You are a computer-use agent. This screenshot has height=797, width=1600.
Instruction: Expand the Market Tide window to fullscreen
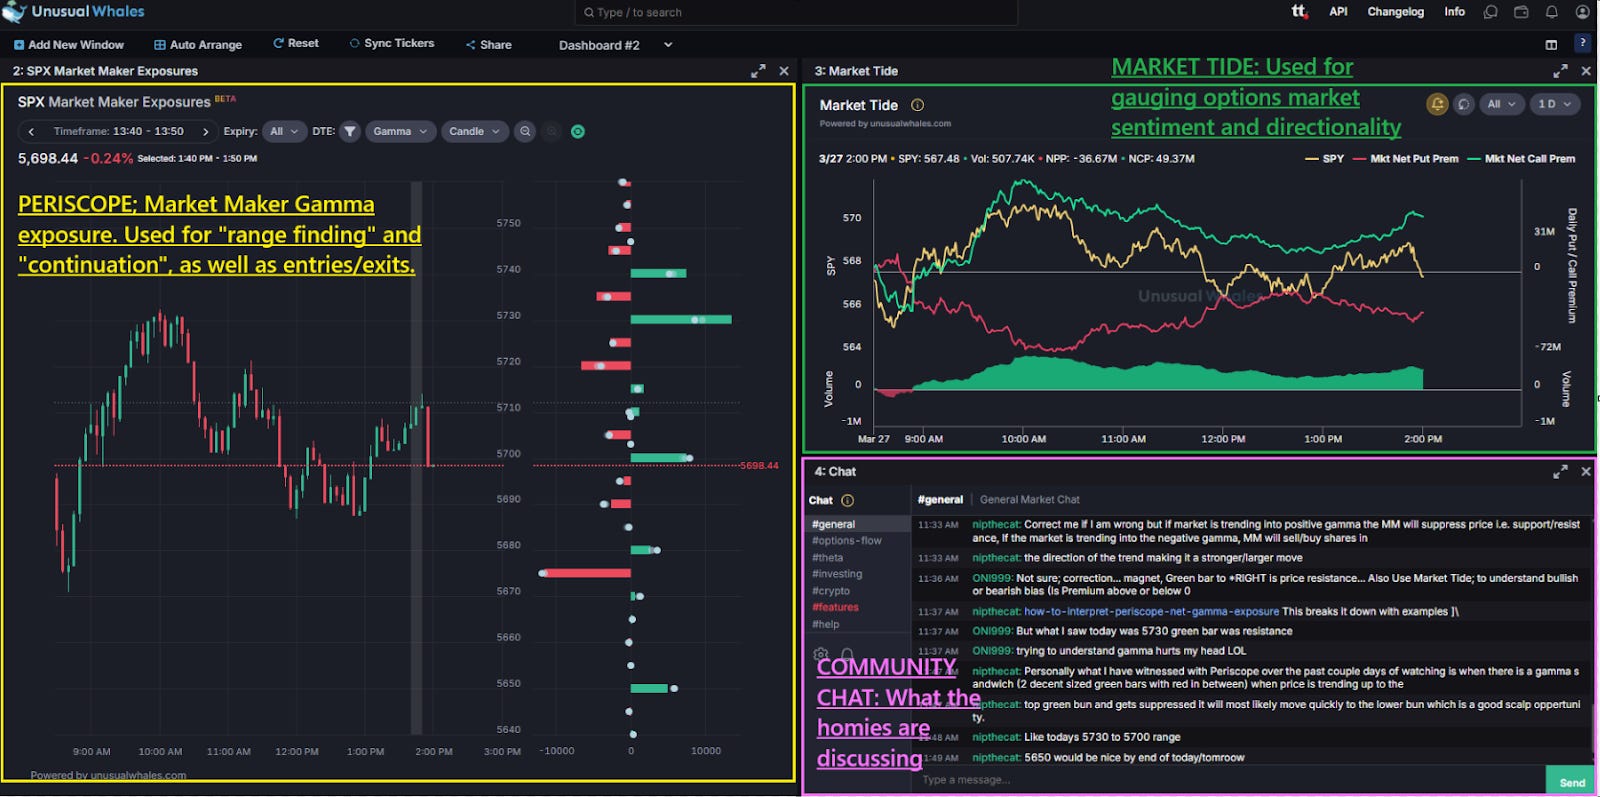[1560, 71]
